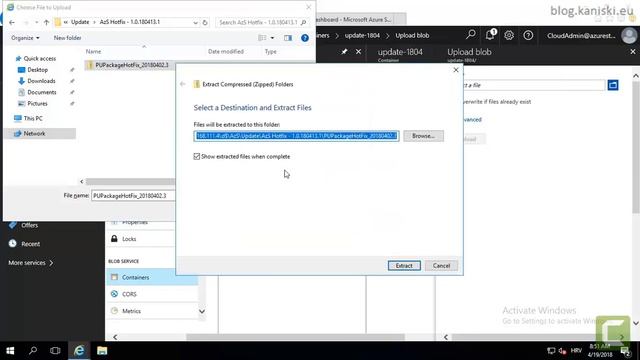Click New folder in file dialog
This screenshot has height=360, width=640.
coord(67,38)
